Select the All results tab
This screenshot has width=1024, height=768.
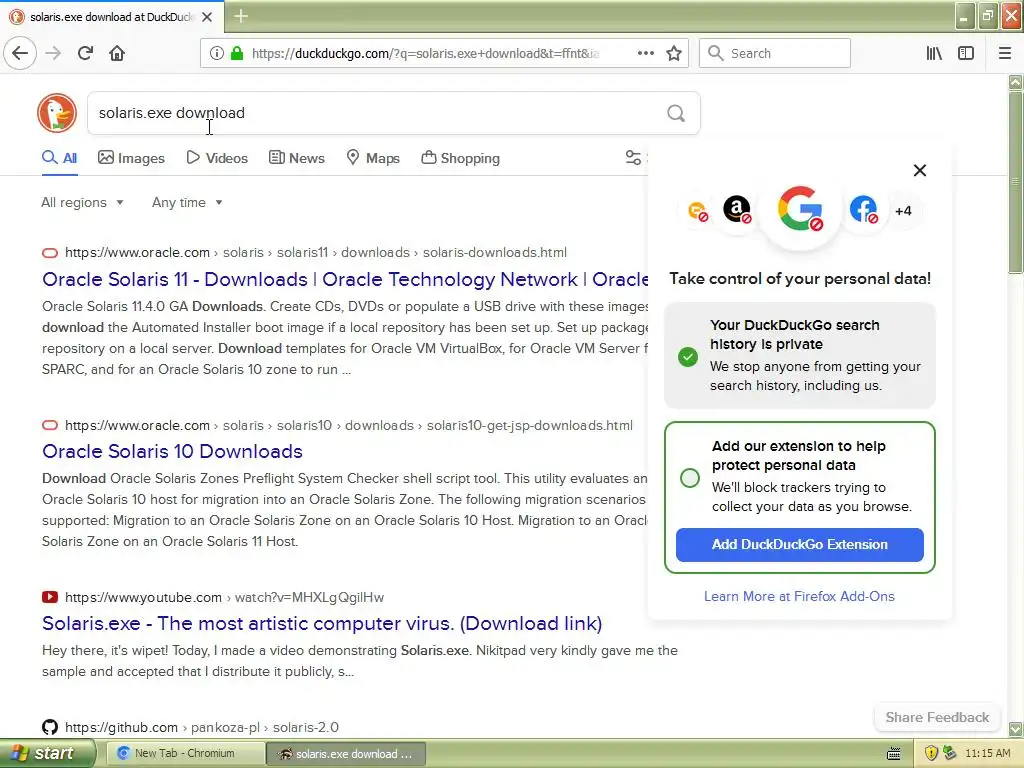59,158
